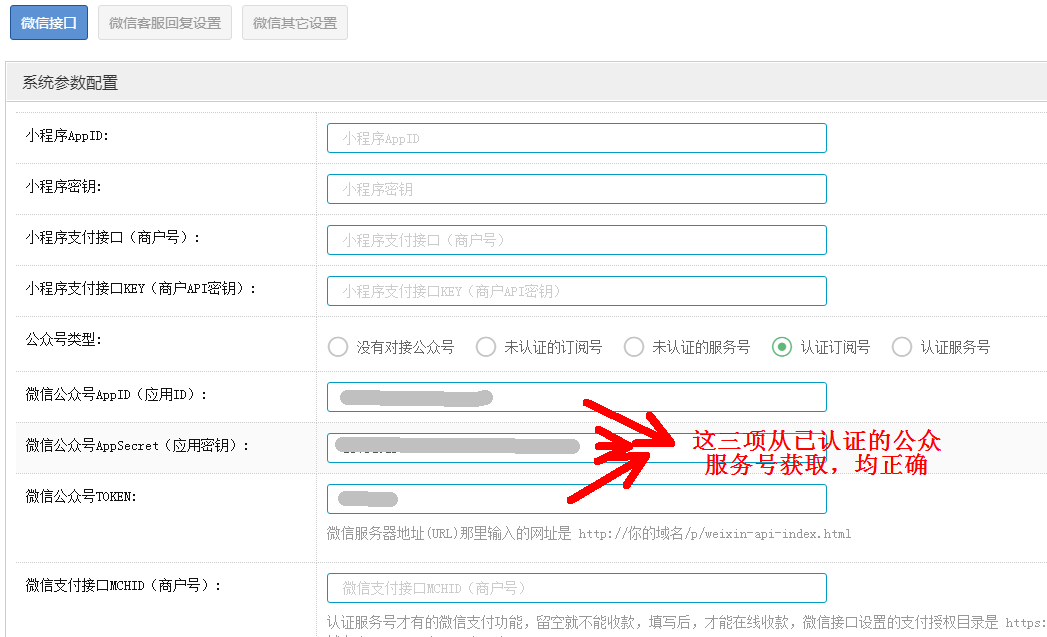Click the 微信公众号TOKEN input box
This screenshot has width=1047, height=637.
pos(576,499)
